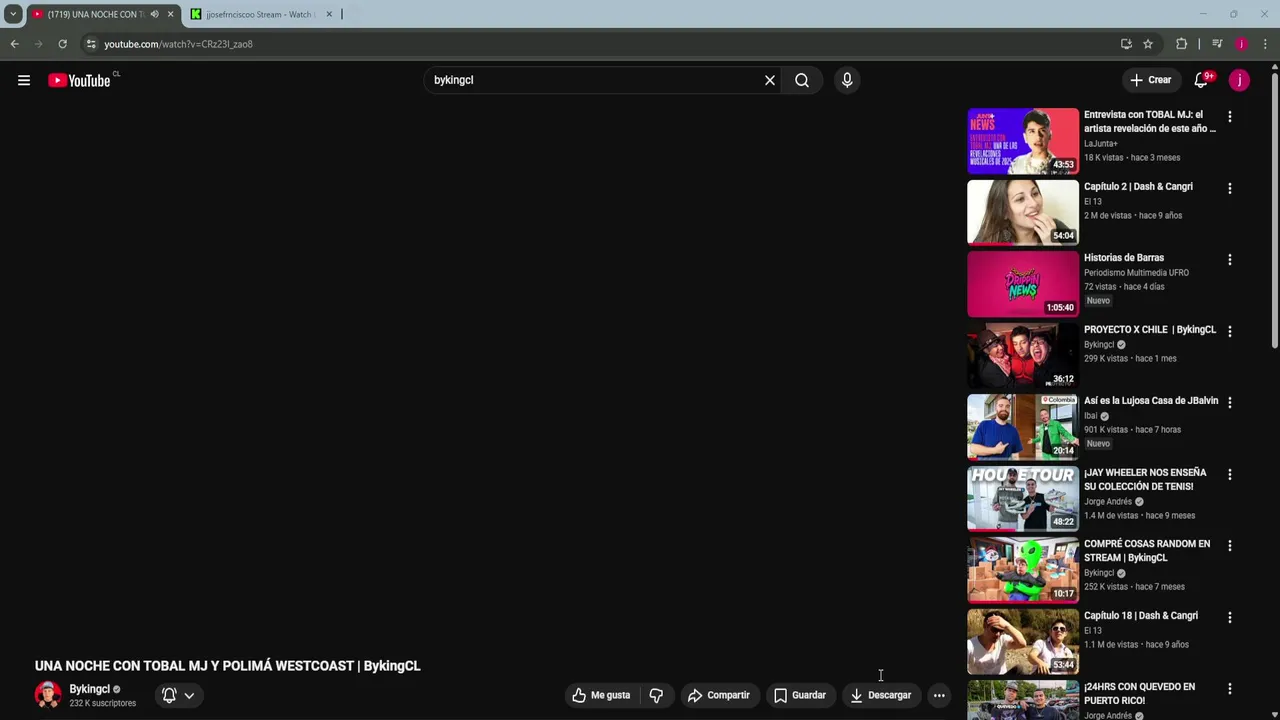This screenshot has width=1280, height=720.
Task: Open Chrome three-dot menu
Action: point(1265,44)
